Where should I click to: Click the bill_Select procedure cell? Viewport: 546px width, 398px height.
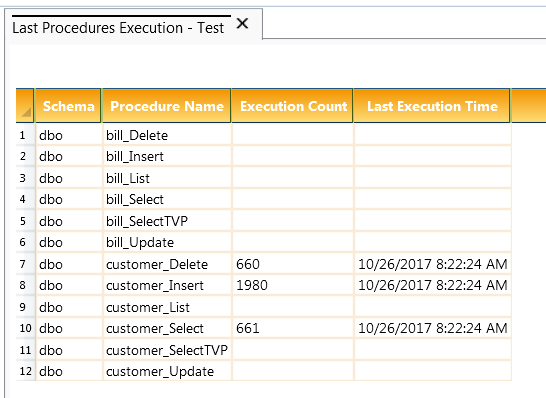pos(167,199)
